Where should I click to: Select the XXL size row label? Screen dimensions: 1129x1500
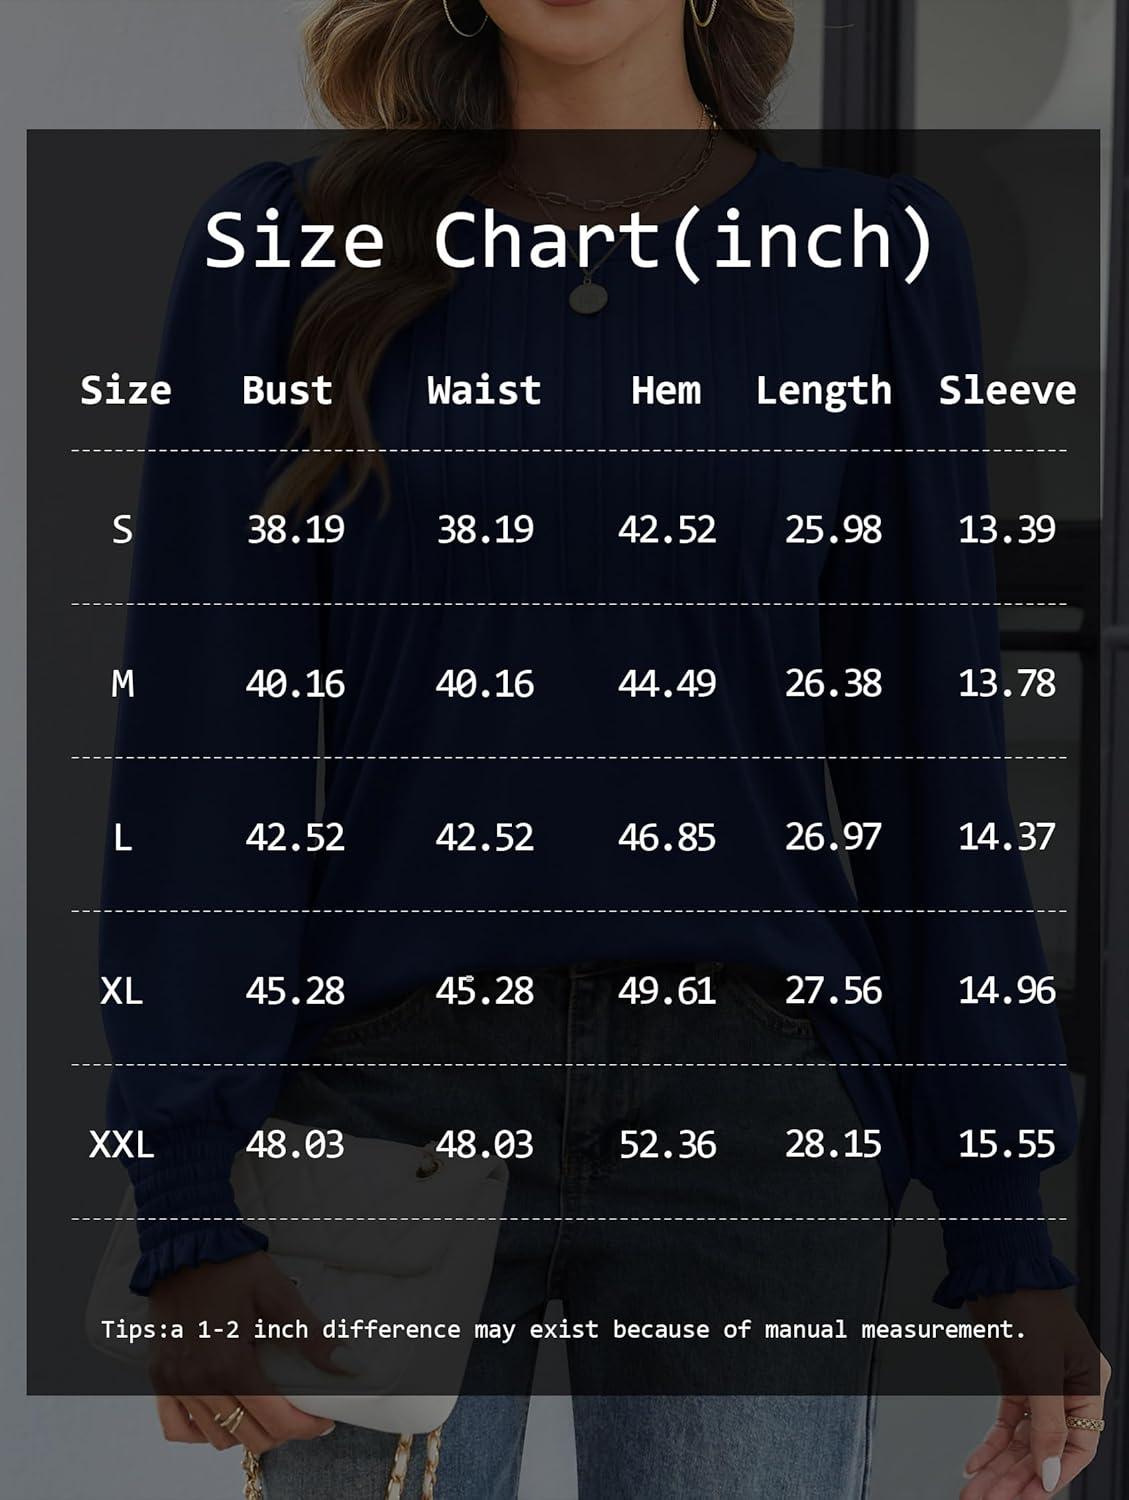(x=122, y=1144)
